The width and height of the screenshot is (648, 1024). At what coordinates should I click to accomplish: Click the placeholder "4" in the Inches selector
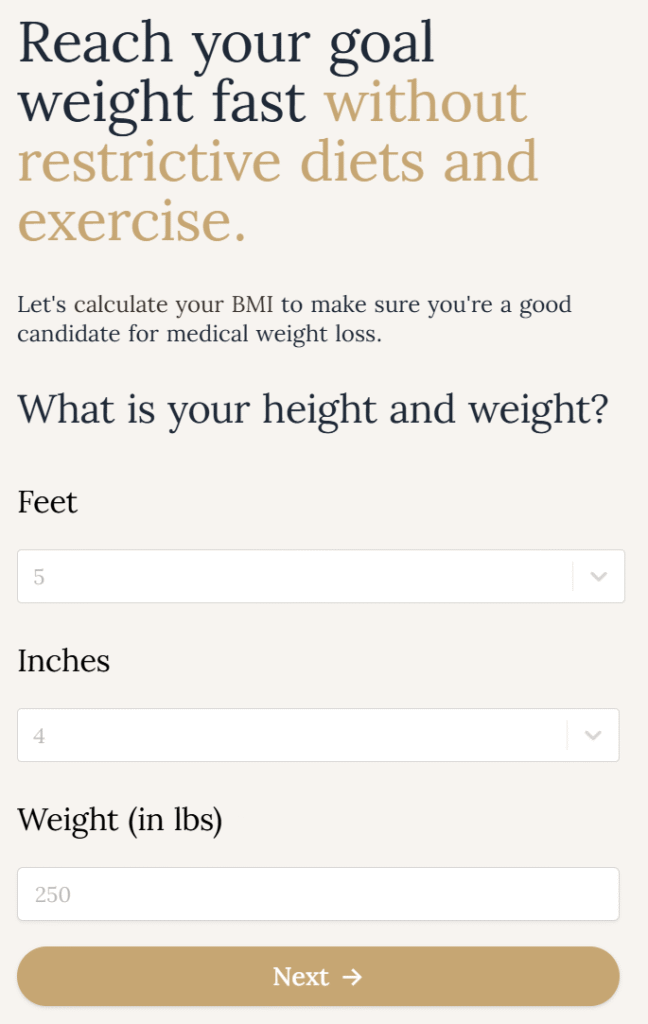(x=39, y=736)
